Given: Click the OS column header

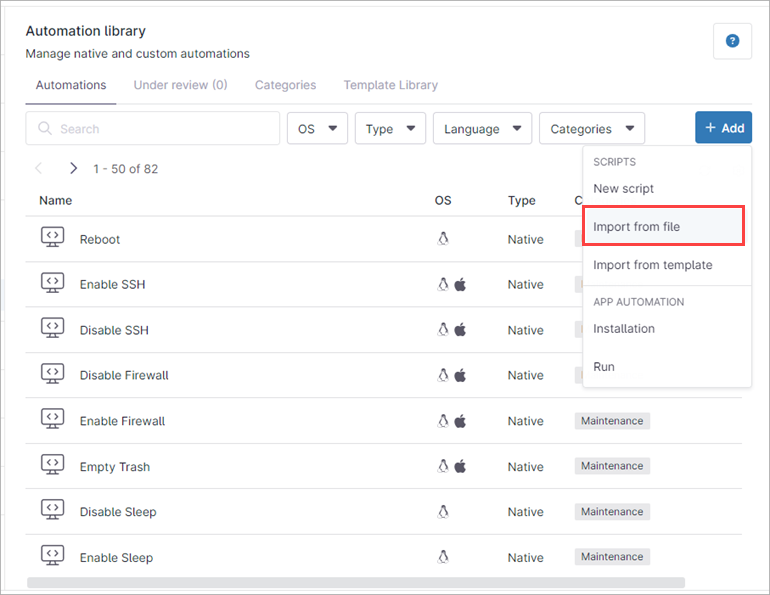Looking at the screenshot, I should [x=442, y=200].
